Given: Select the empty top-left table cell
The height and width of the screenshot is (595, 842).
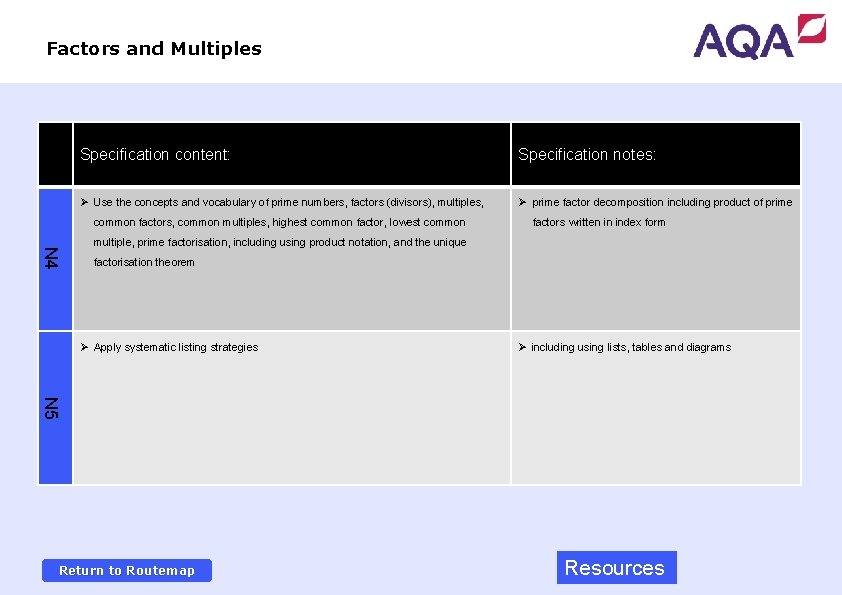Looking at the screenshot, I should pos(55,154).
